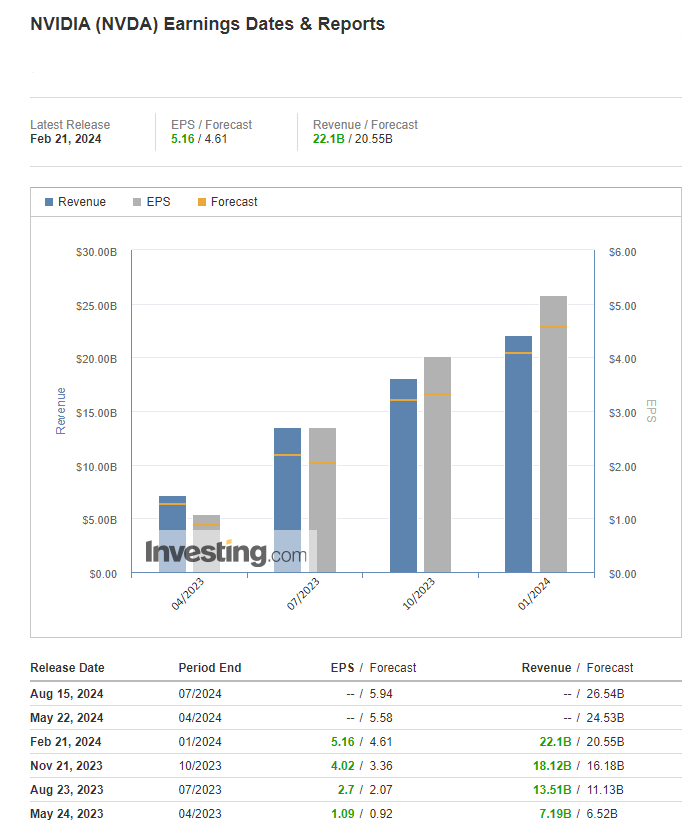Click the Period End column header
692x828 pixels.
(209, 668)
